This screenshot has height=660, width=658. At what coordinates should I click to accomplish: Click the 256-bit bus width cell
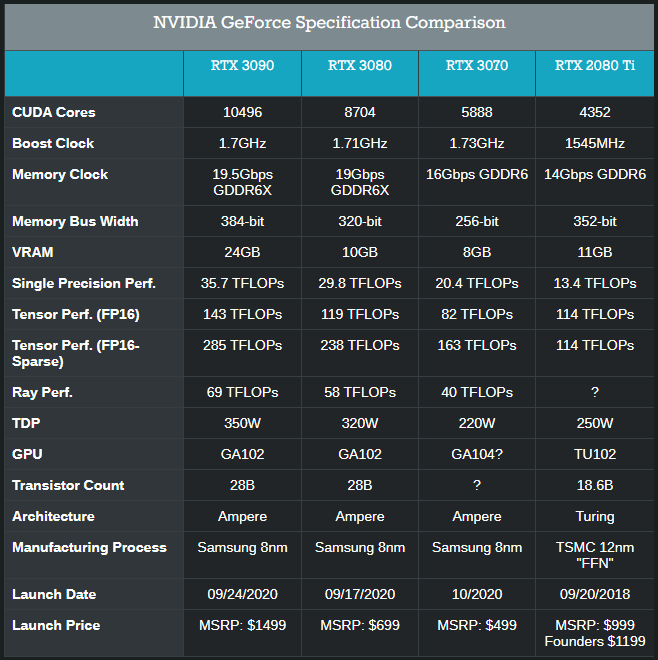[477, 221]
